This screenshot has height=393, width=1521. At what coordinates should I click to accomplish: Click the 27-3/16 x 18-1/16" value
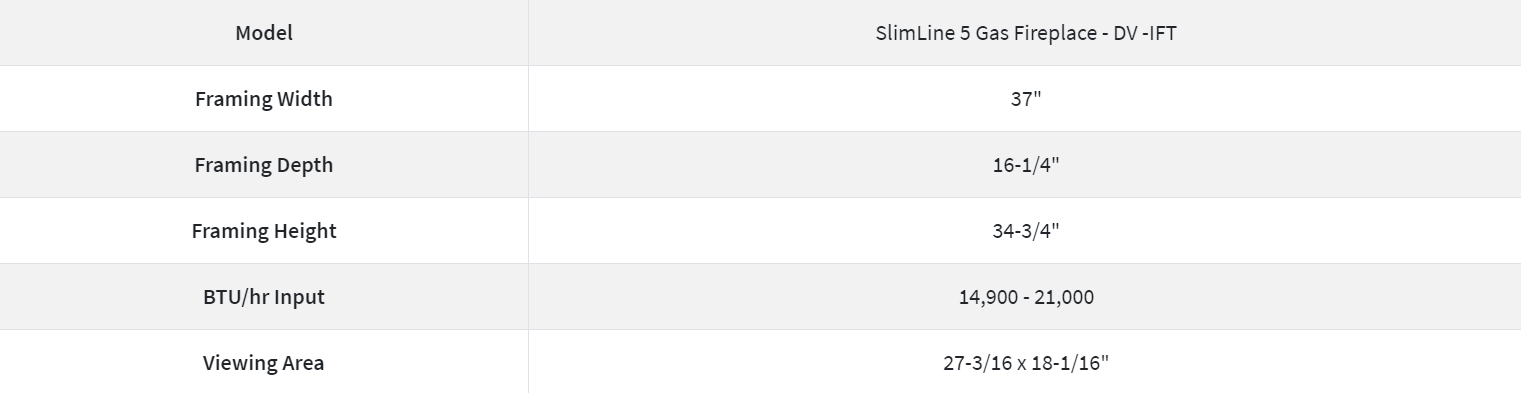tap(1025, 363)
